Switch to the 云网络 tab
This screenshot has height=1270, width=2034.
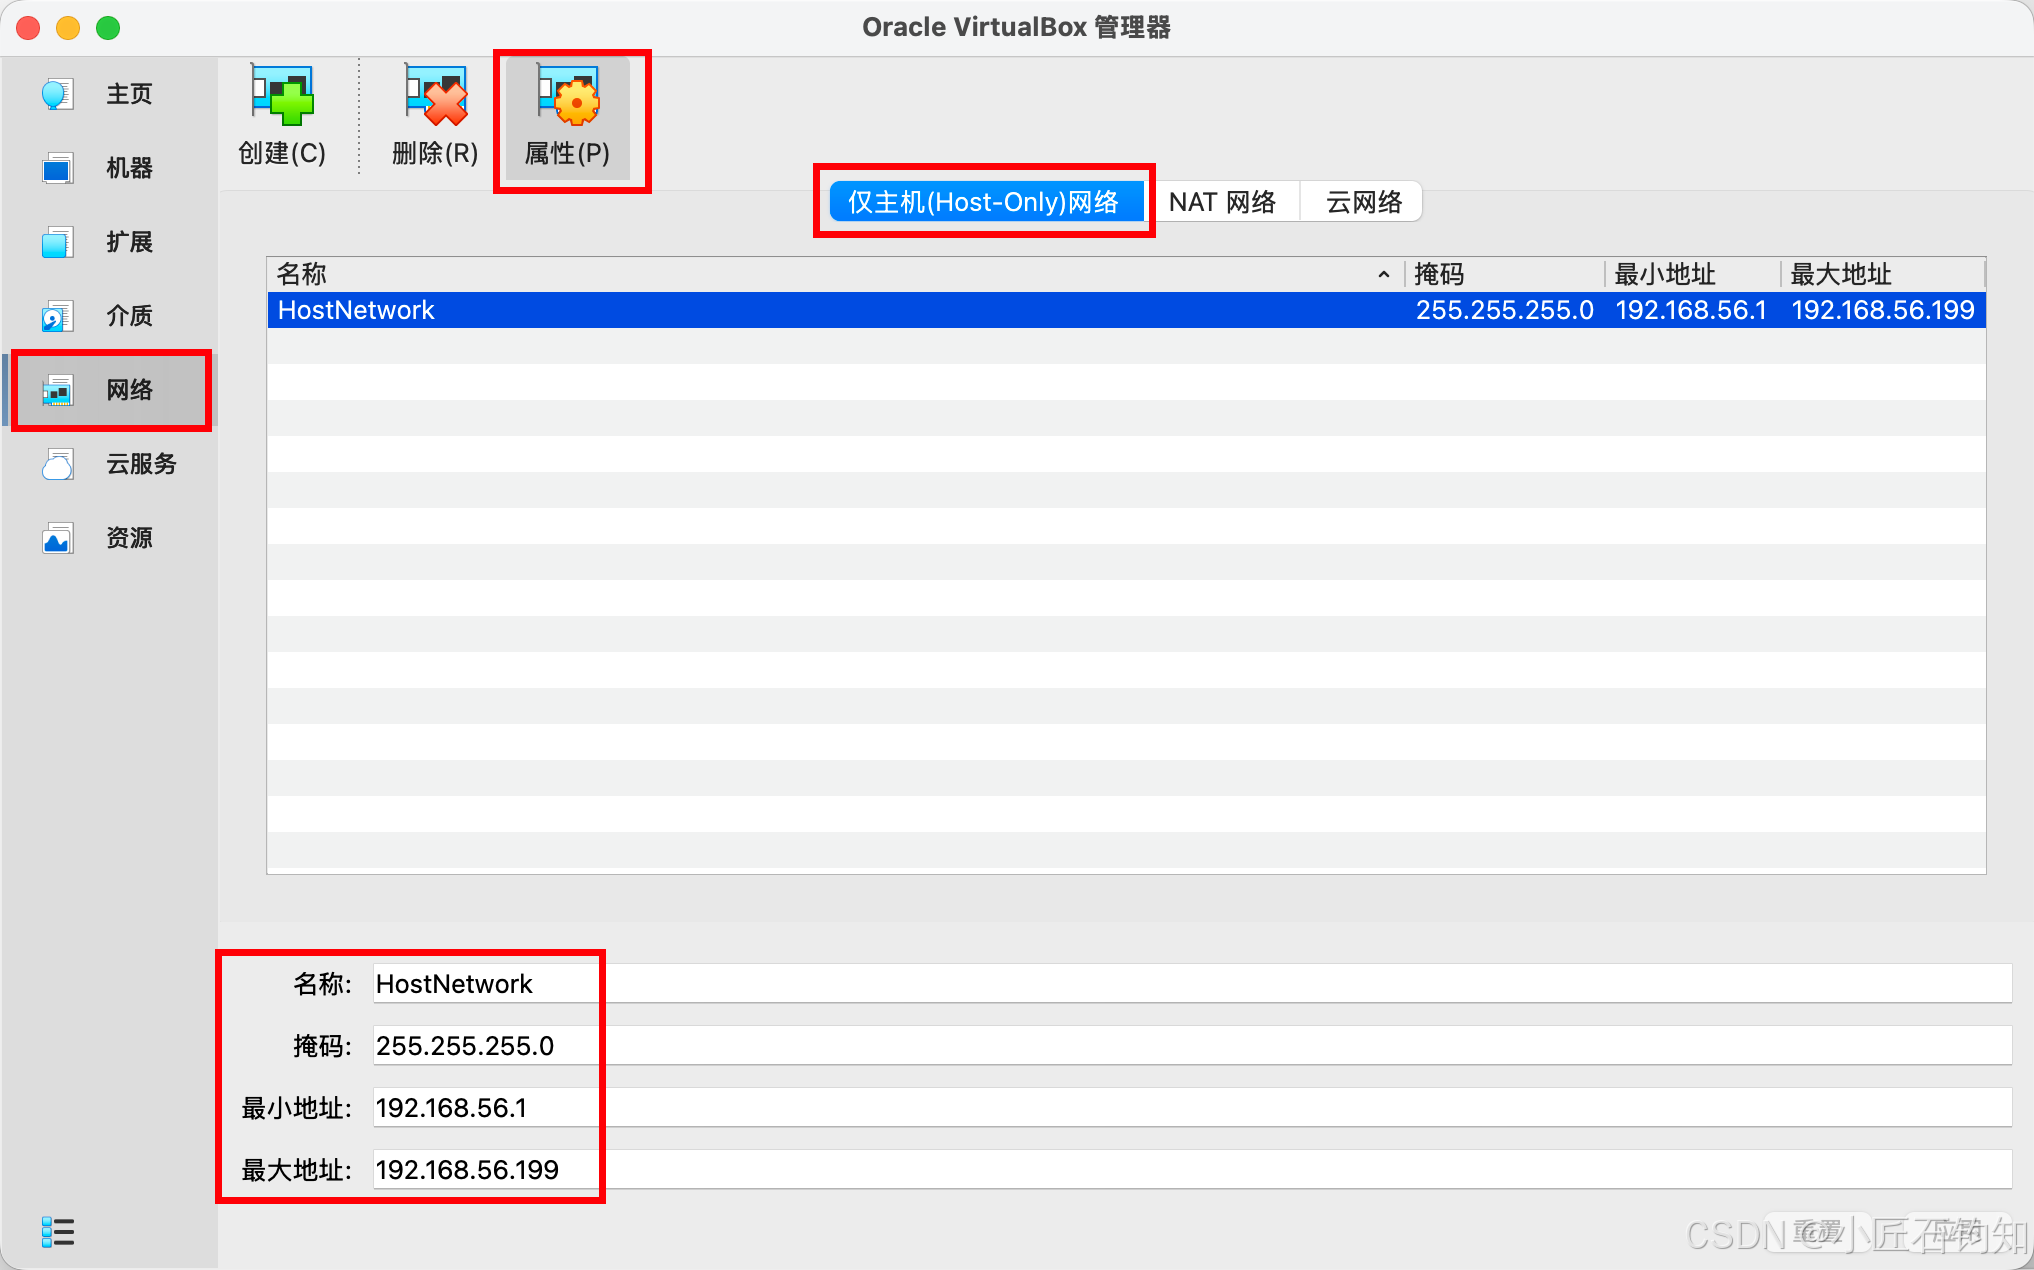(x=1363, y=202)
